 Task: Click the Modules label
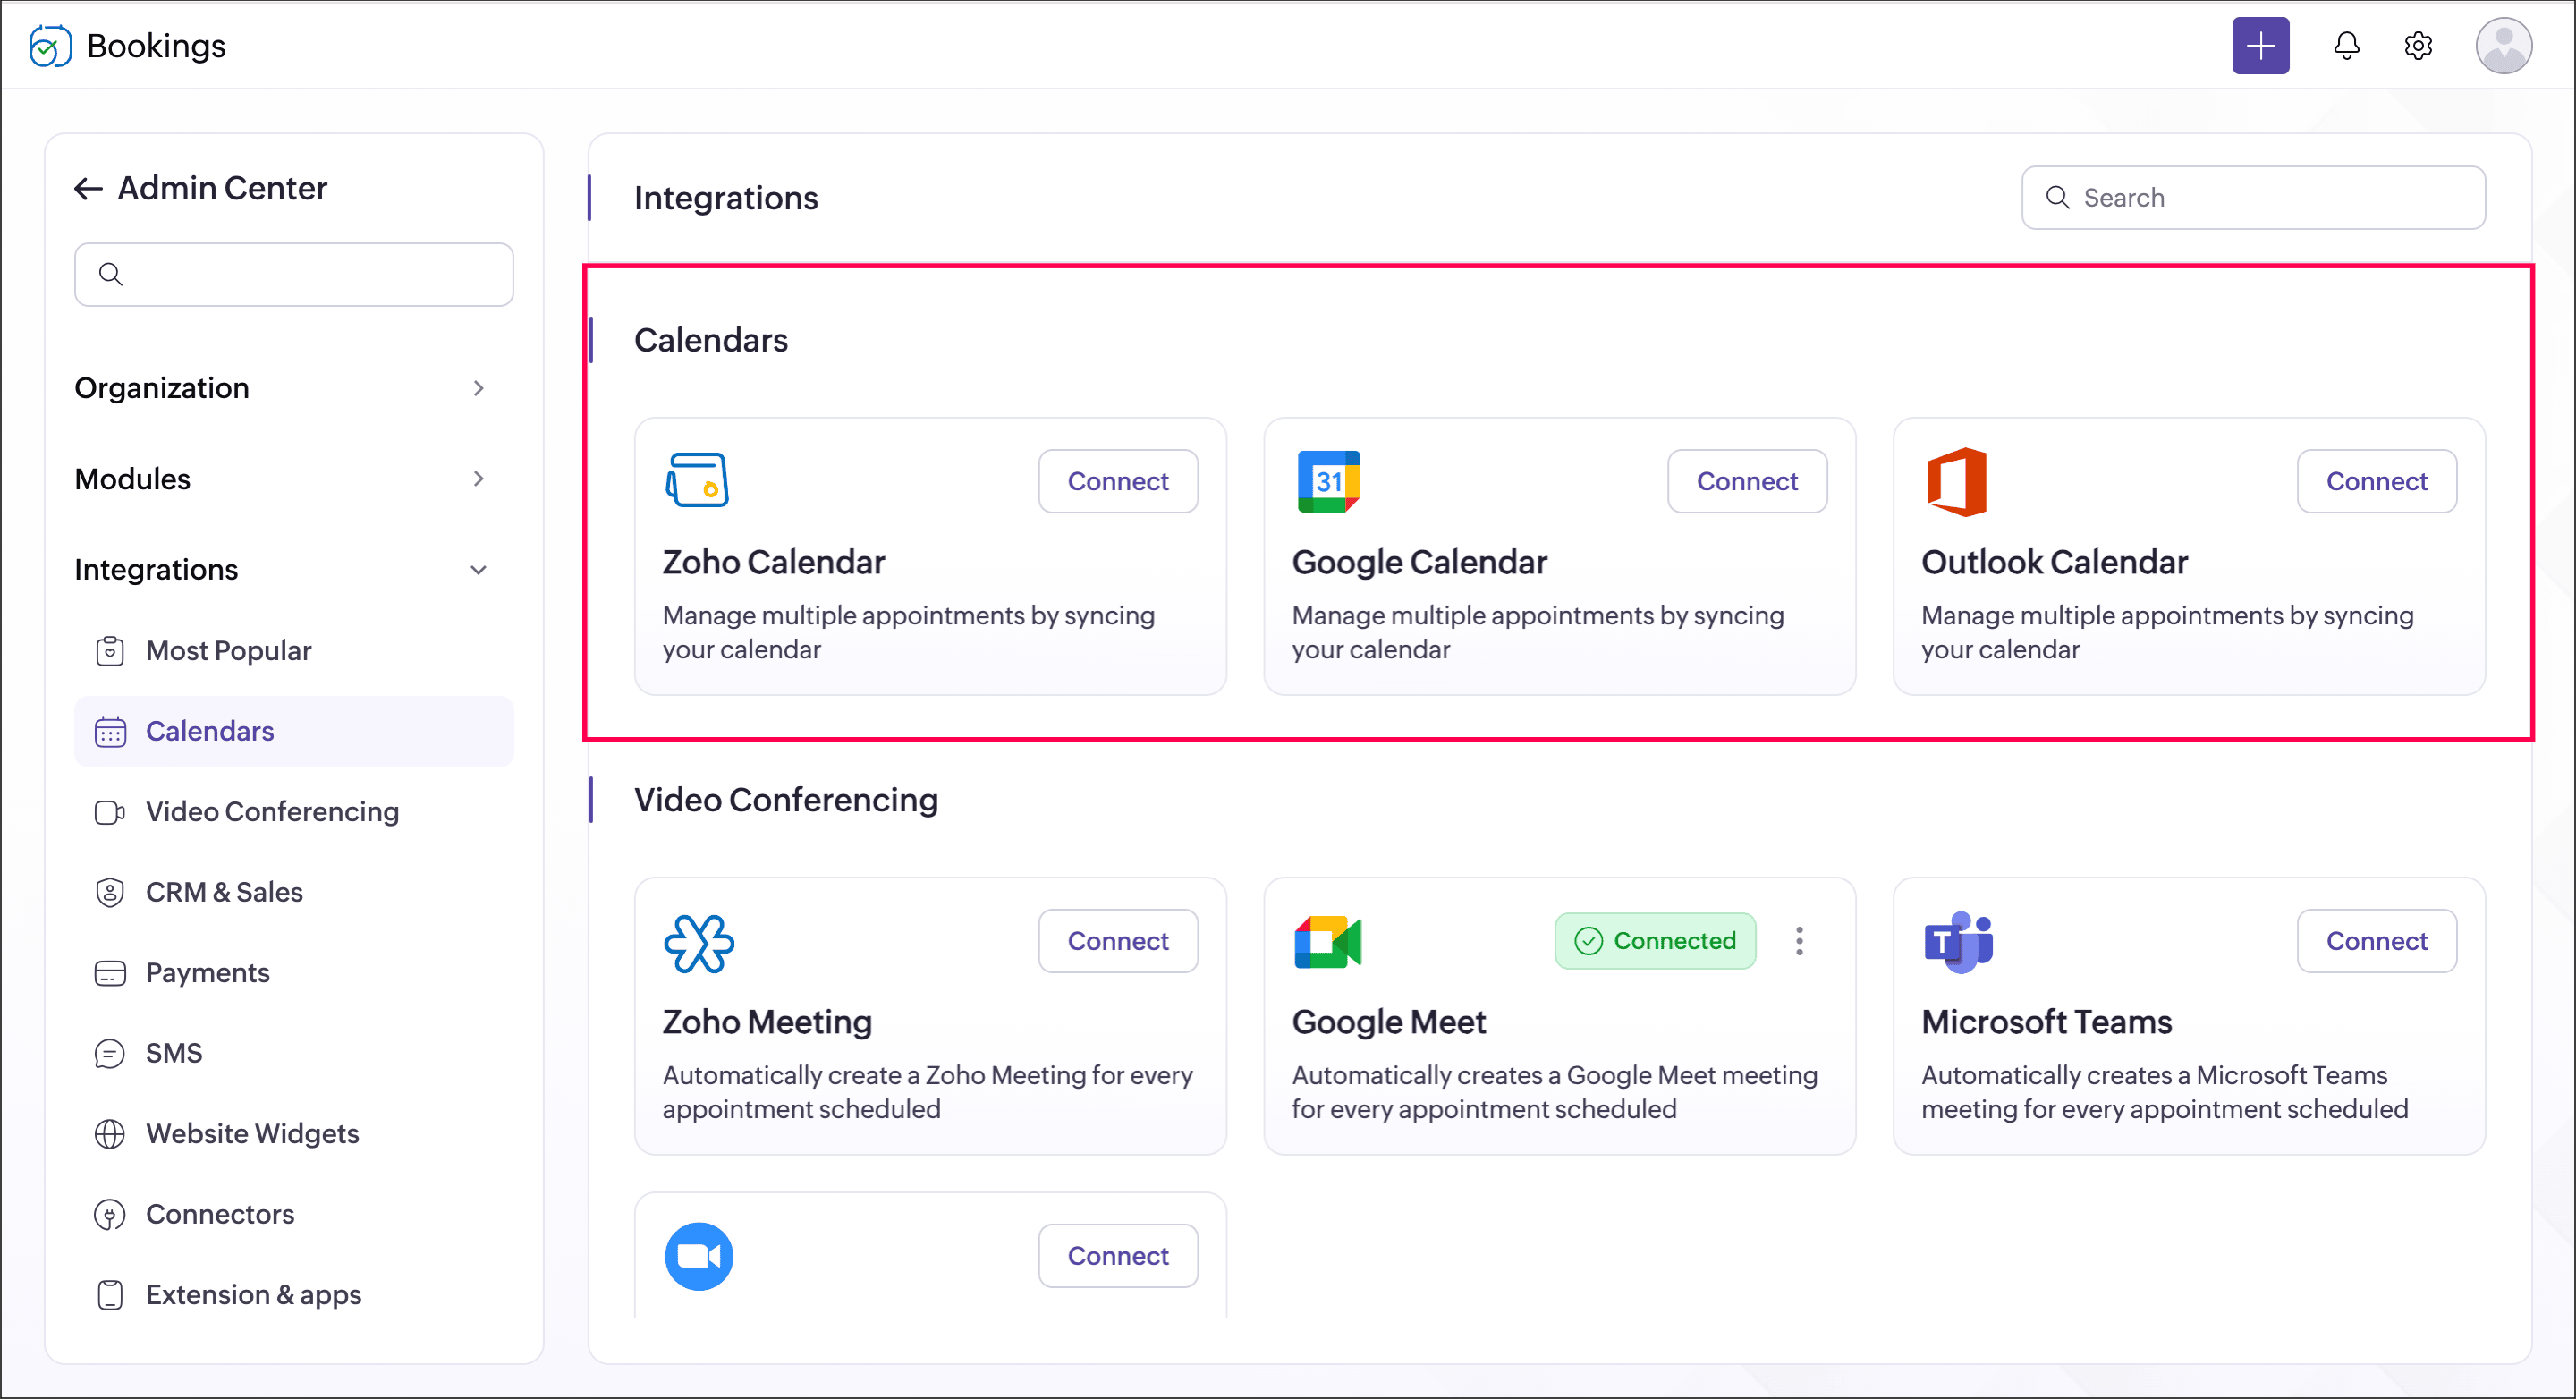click(x=132, y=479)
